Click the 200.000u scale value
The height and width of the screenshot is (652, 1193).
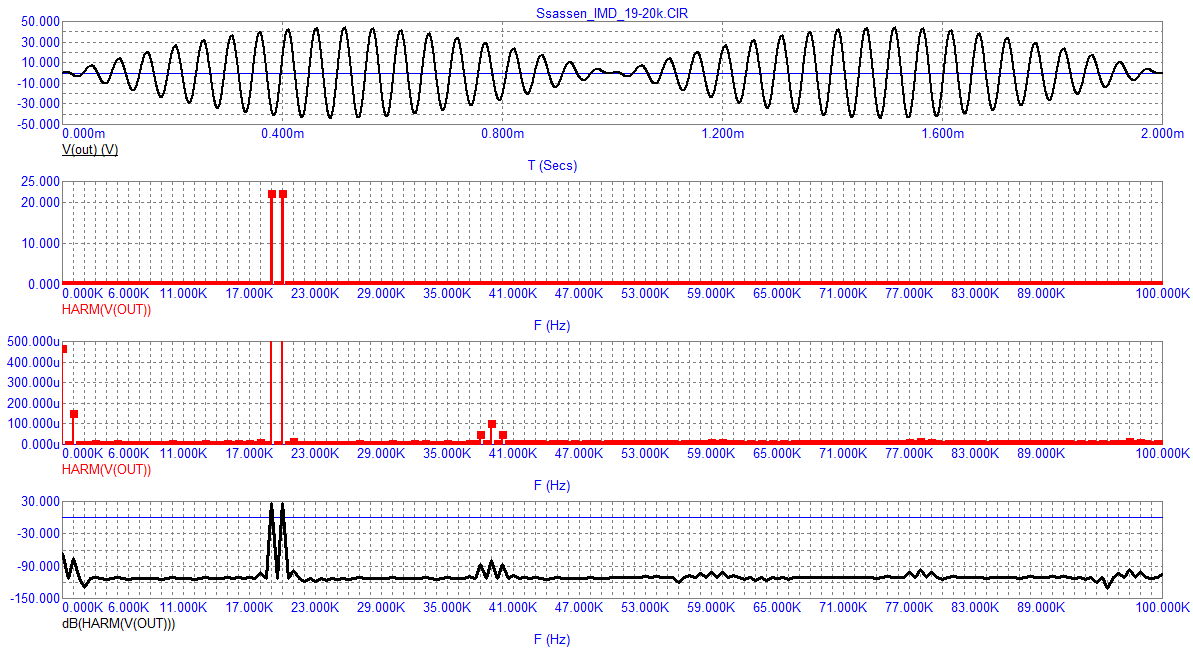(33, 404)
